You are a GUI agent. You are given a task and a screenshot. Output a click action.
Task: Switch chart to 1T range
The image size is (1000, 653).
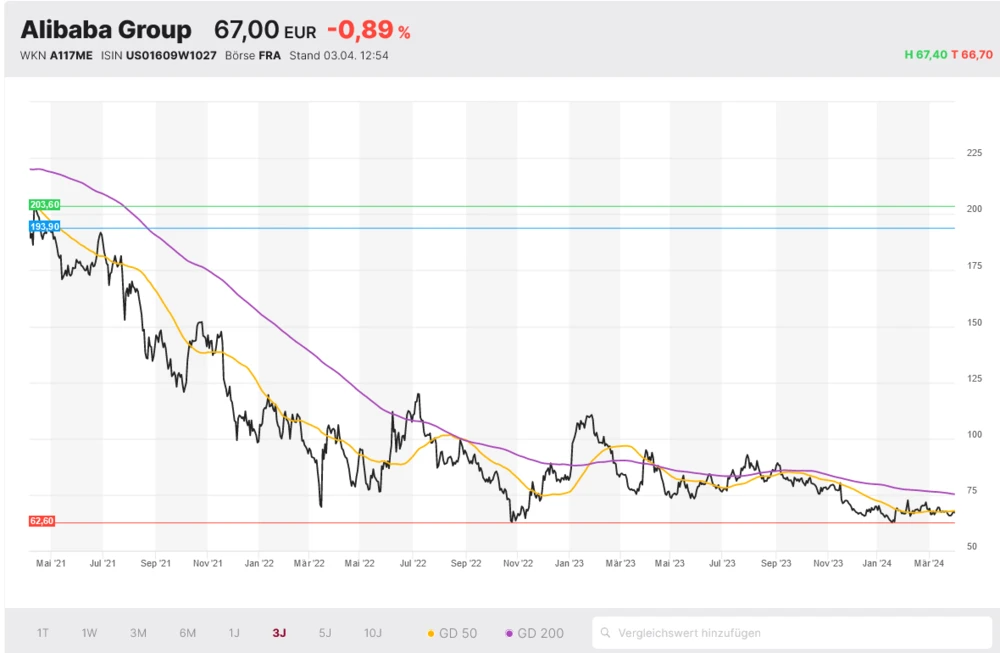click(x=43, y=633)
